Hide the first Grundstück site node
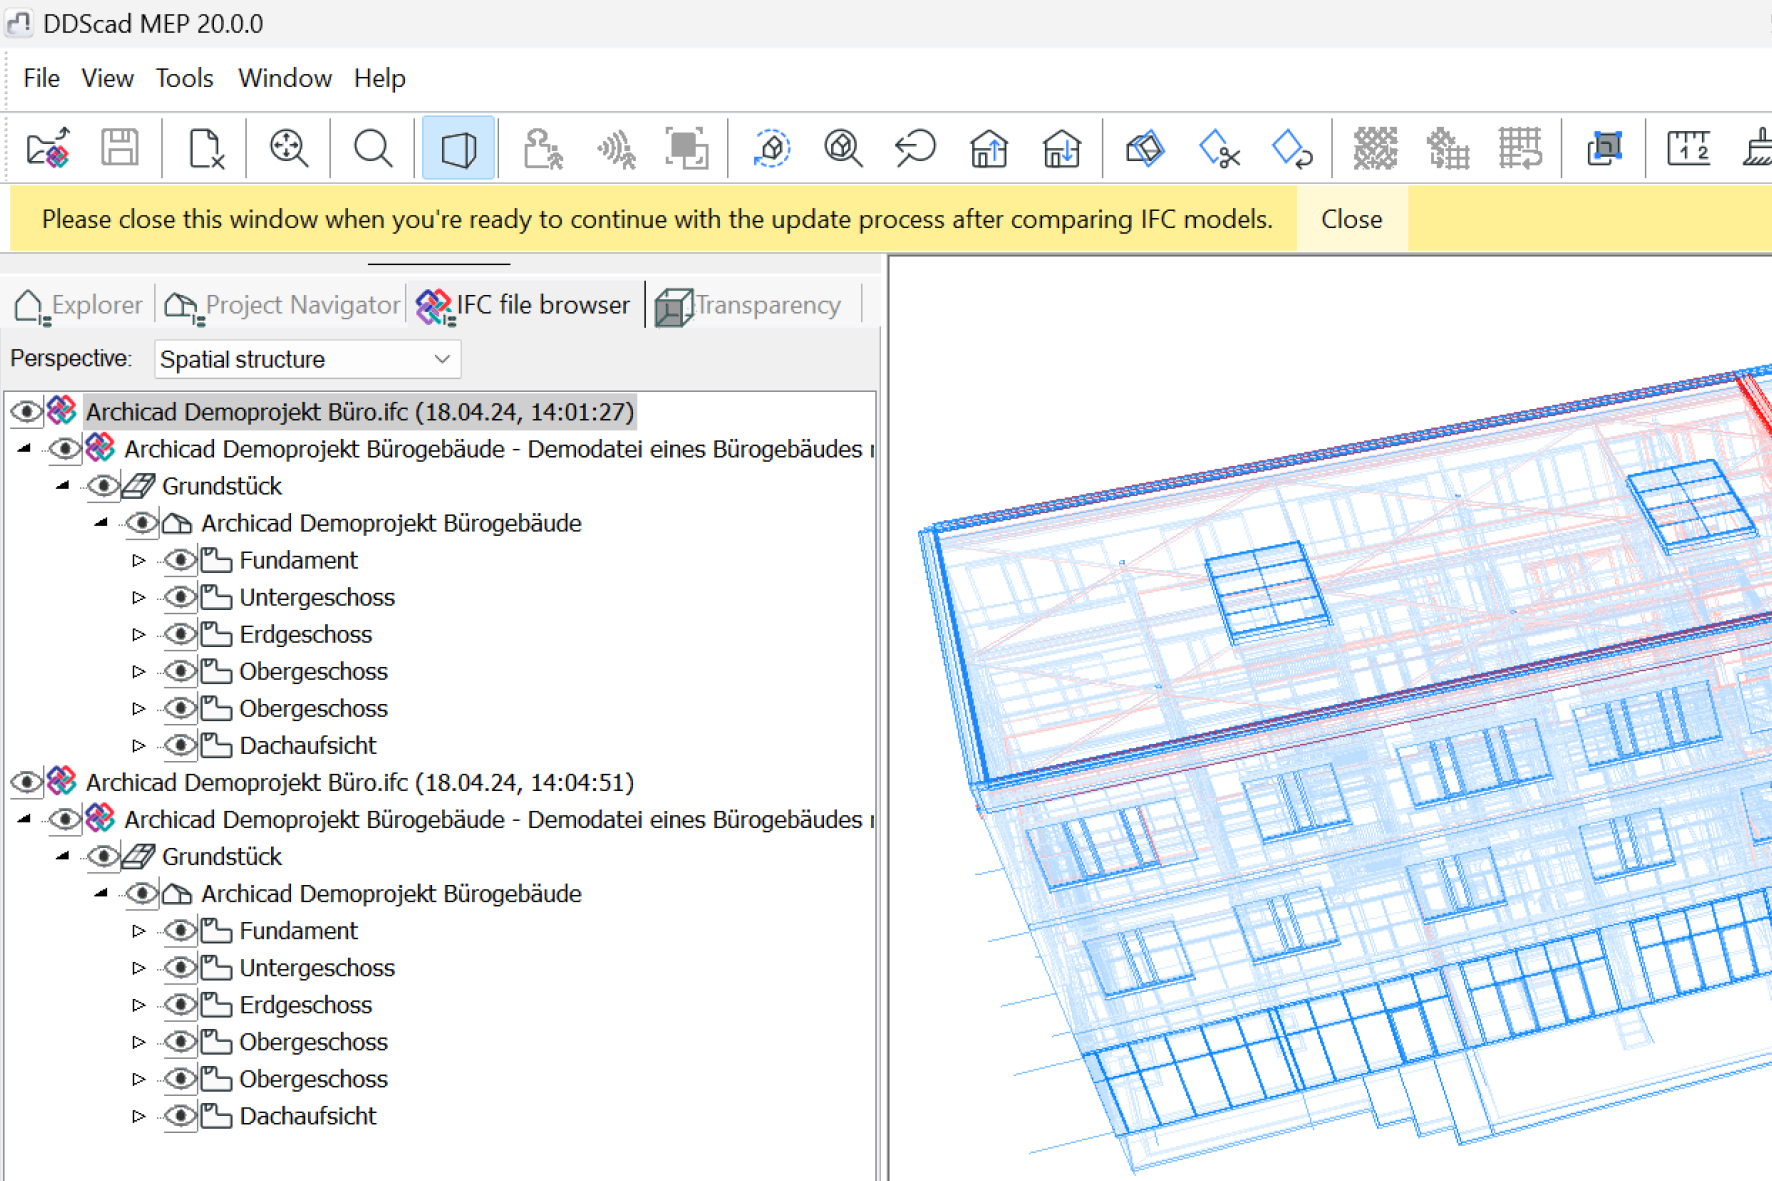The width and height of the screenshot is (1772, 1181). (x=103, y=486)
